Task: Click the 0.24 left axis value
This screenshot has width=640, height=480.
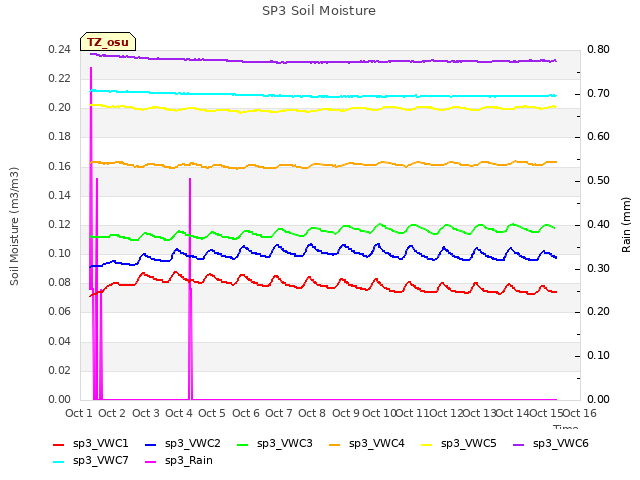Action: coord(60,49)
